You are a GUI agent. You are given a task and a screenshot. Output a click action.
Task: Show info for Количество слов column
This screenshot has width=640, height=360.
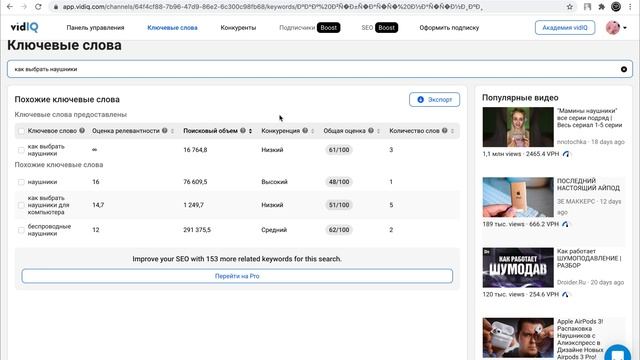(x=444, y=131)
